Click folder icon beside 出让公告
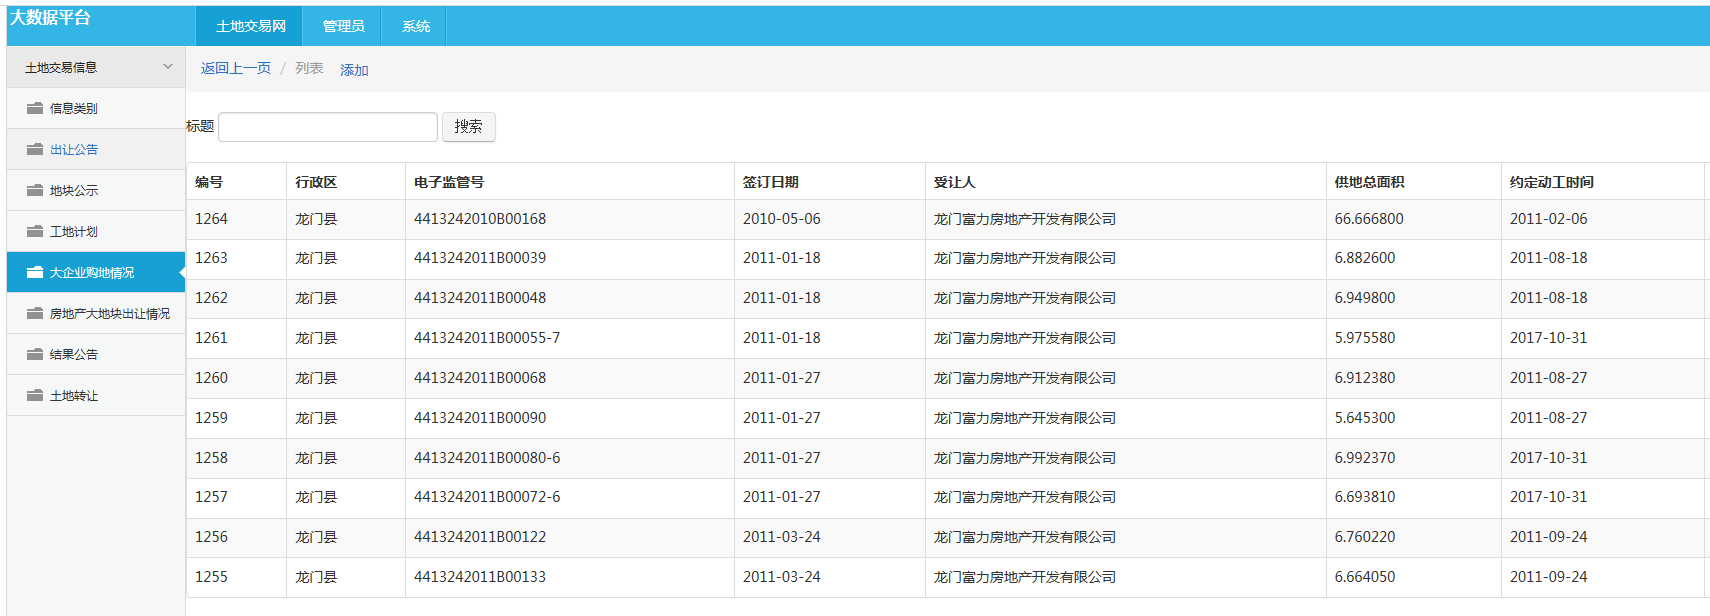Viewport: 1710px width, 616px height. (35, 149)
